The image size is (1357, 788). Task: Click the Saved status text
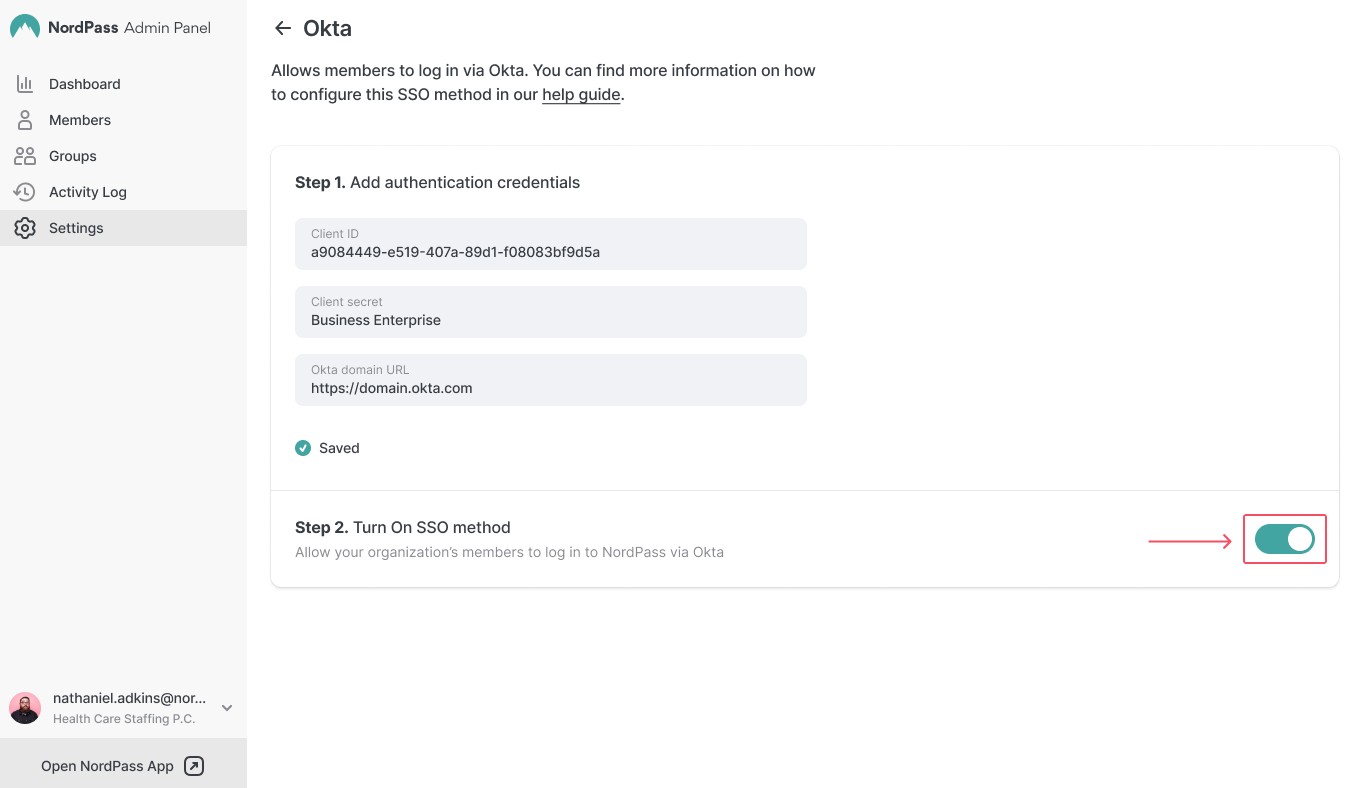point(339,448)
